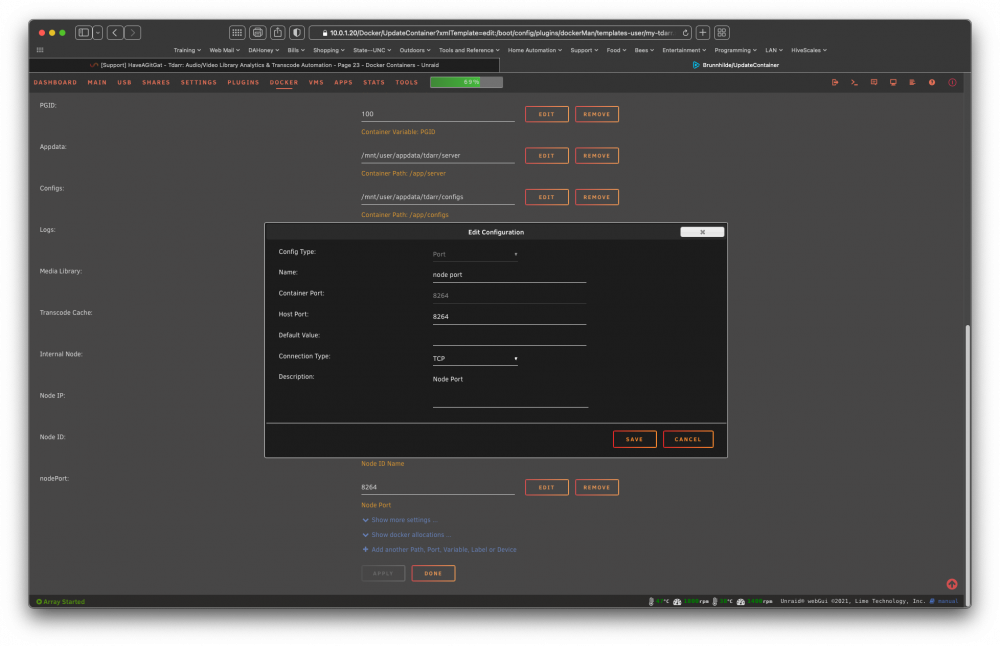Click the Safari print icon
Viewport: 1000px width, 646px height.
(x=258, y=33)
